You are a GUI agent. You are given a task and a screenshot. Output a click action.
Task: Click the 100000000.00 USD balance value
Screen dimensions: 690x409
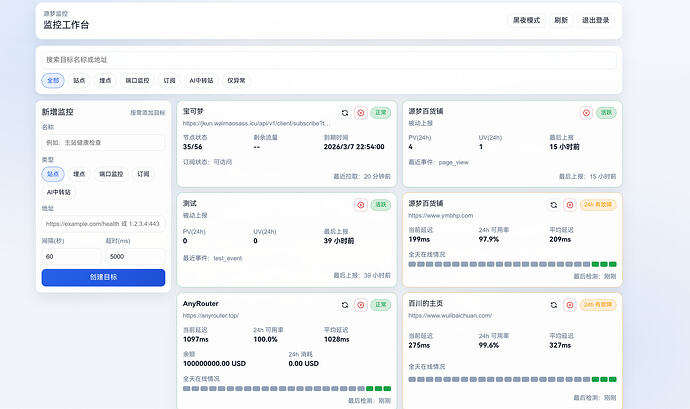(214, 364)
